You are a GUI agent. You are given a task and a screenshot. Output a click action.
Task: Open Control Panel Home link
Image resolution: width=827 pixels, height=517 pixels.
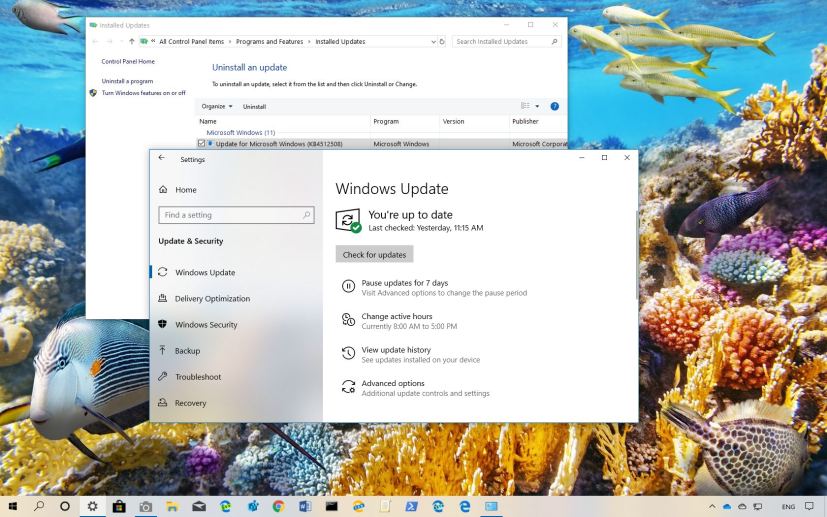[x=128, y=61]
